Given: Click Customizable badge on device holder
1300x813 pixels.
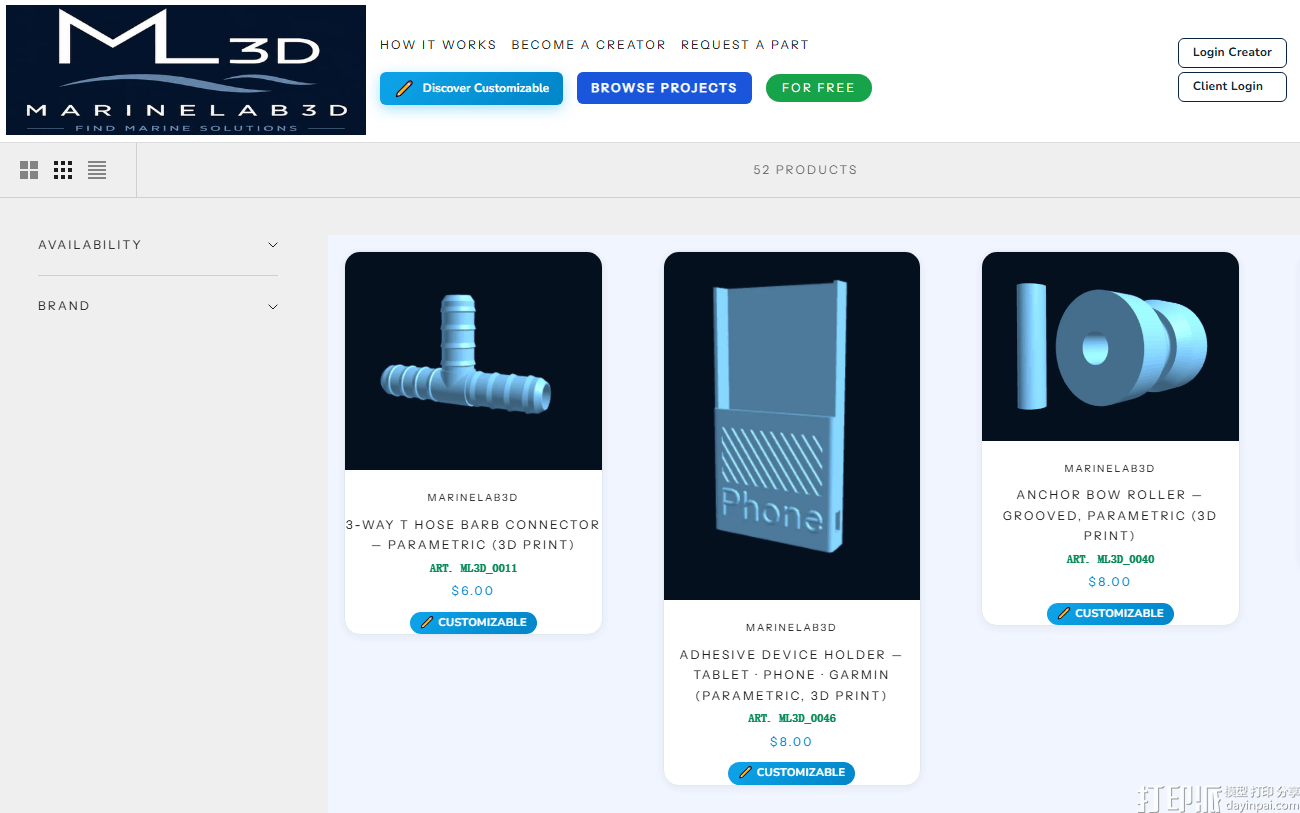Looking at the screenshot, I should pos(791,772).
